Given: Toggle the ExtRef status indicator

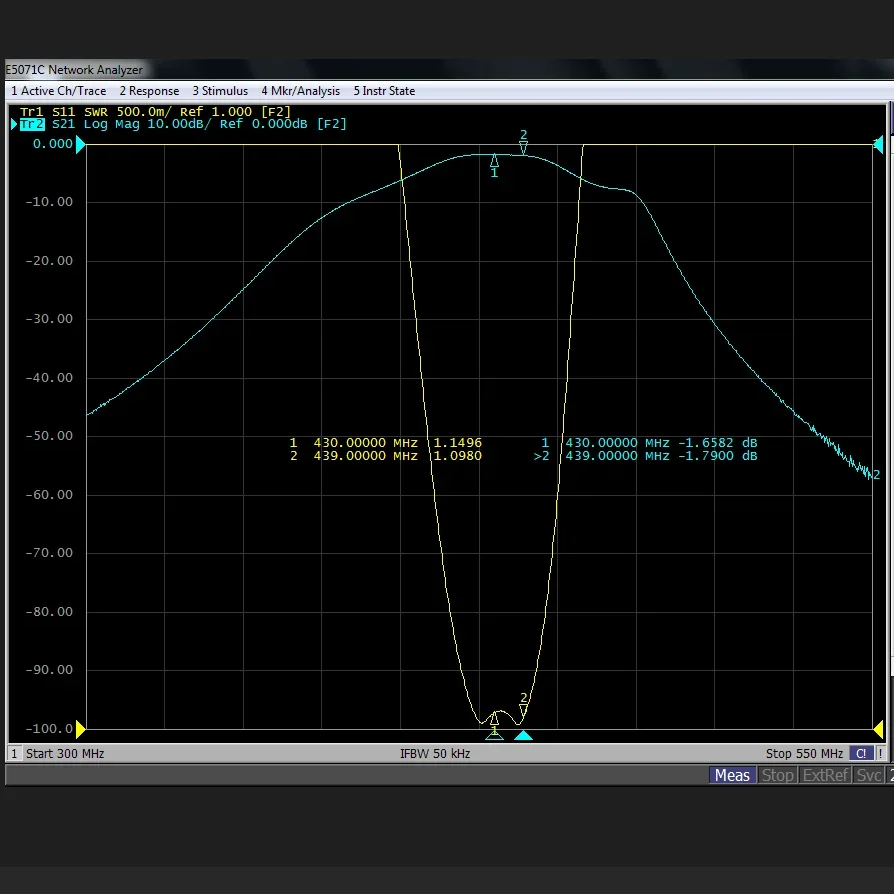Looking at the screenshot, I should pyautogui.click(x=825, y=775).
